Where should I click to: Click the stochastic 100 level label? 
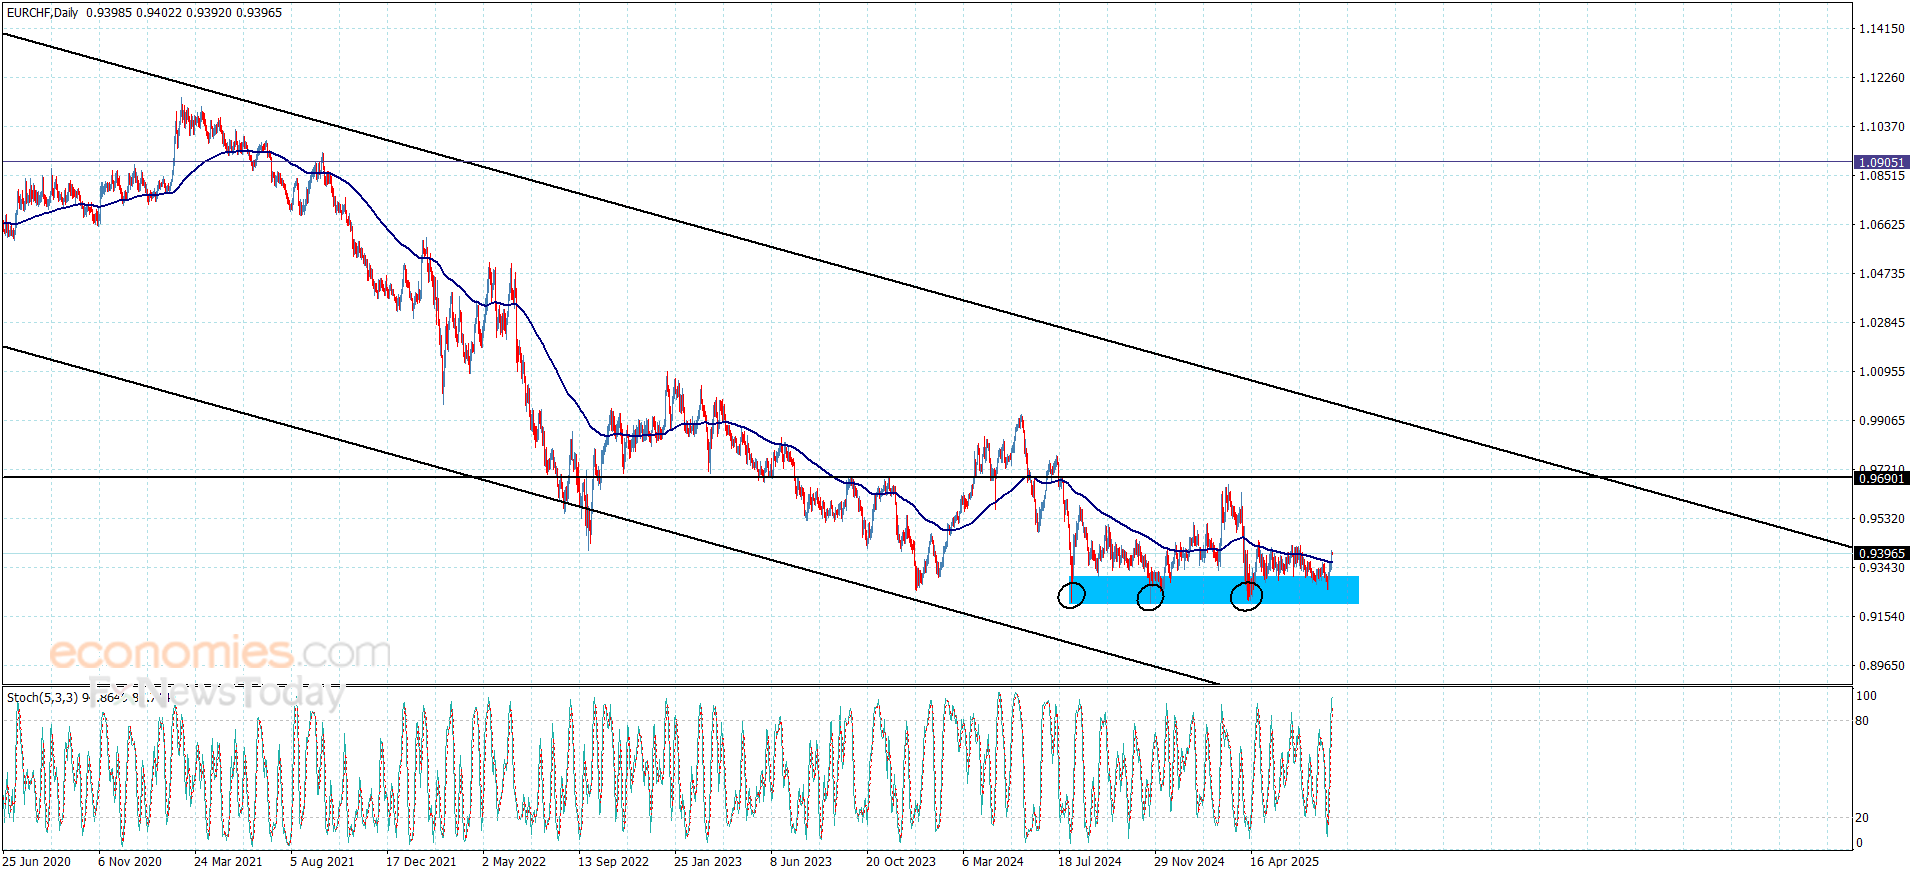click(x=1866, y=696)
